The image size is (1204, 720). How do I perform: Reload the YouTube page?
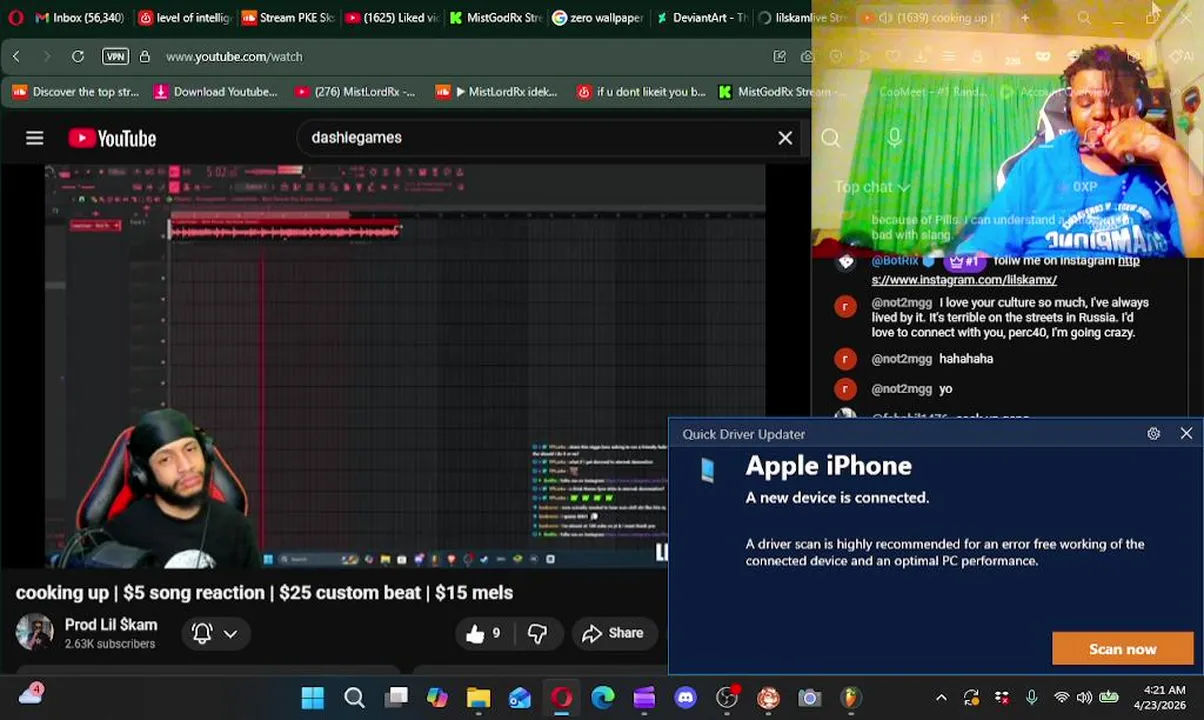[x=77, y=57]
